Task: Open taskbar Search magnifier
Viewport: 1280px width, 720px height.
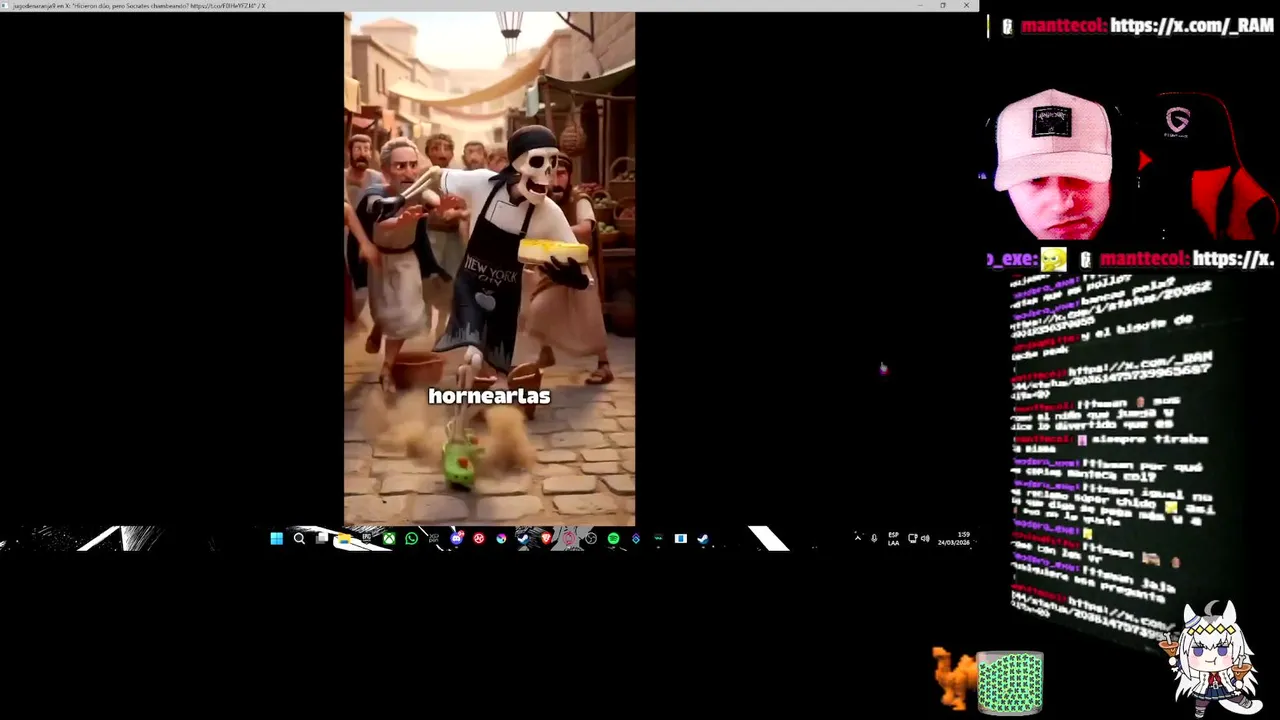Action: [299, 539]
